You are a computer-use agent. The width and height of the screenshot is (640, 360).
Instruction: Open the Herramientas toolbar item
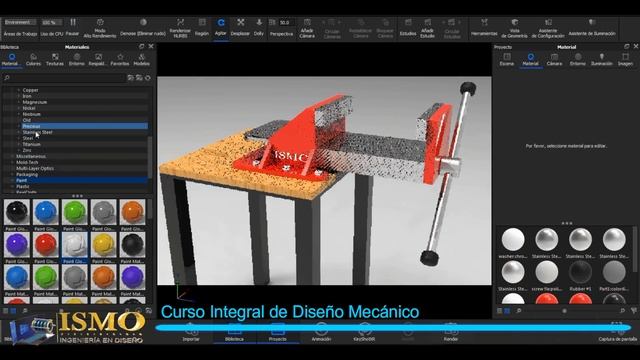click(x=484, y=28)
